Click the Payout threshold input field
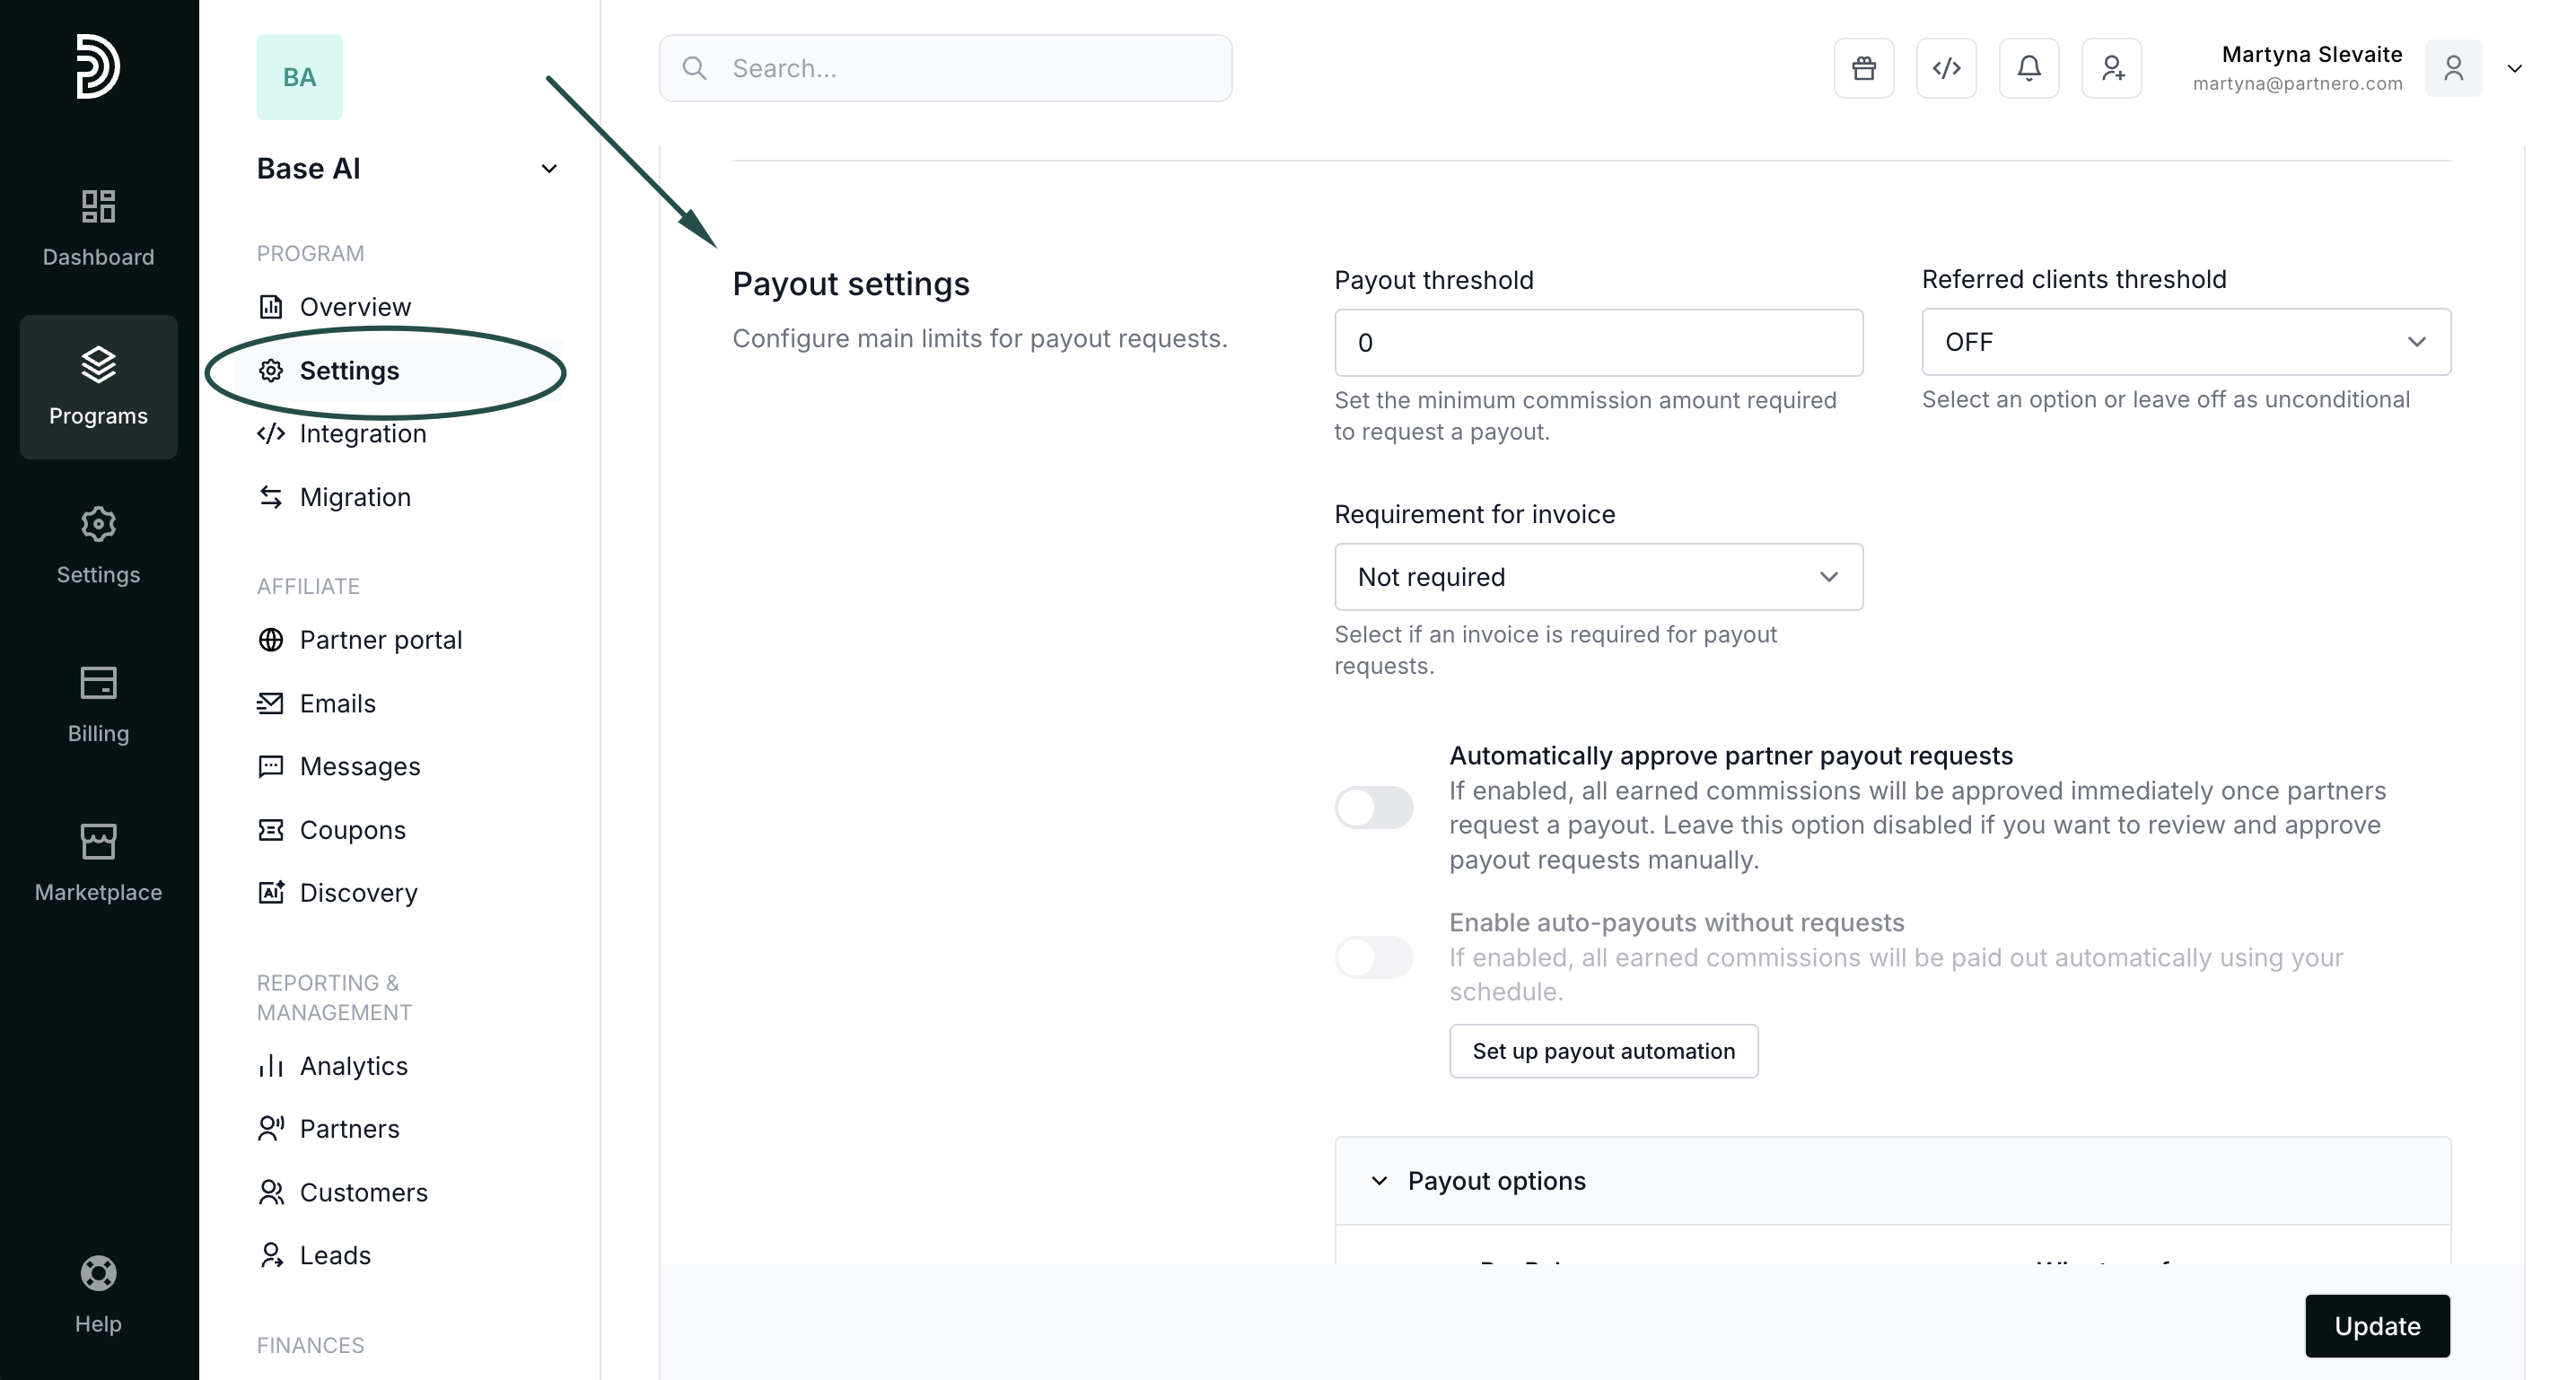 1598,343
